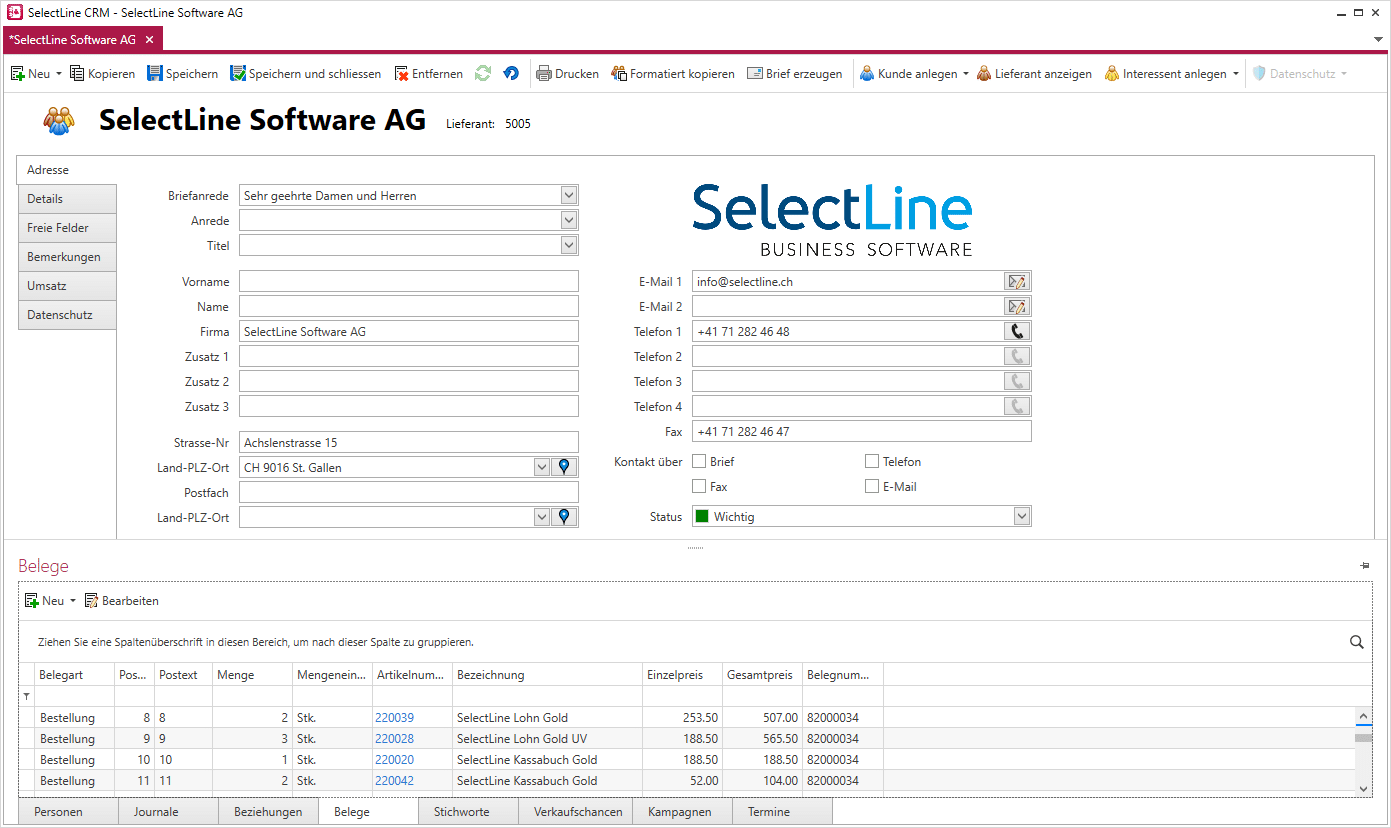Enable the Brief contact checkbox
The height and width of the screenshot is (828, 1391).
point(699,462)
